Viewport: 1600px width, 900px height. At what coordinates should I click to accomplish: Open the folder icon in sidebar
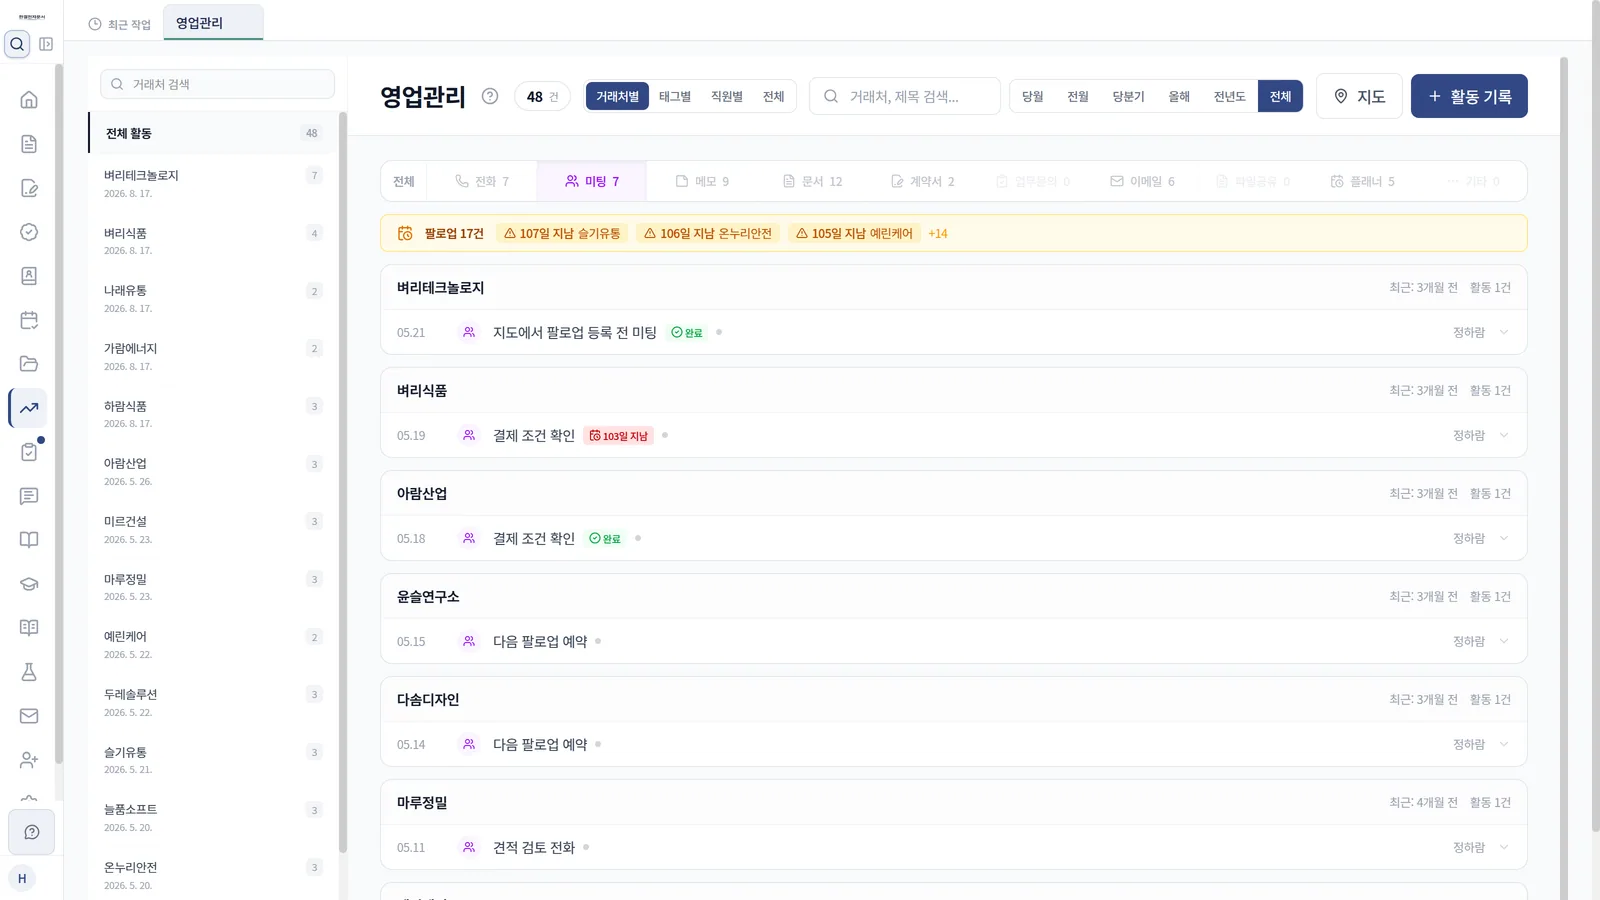pos(29,364)
